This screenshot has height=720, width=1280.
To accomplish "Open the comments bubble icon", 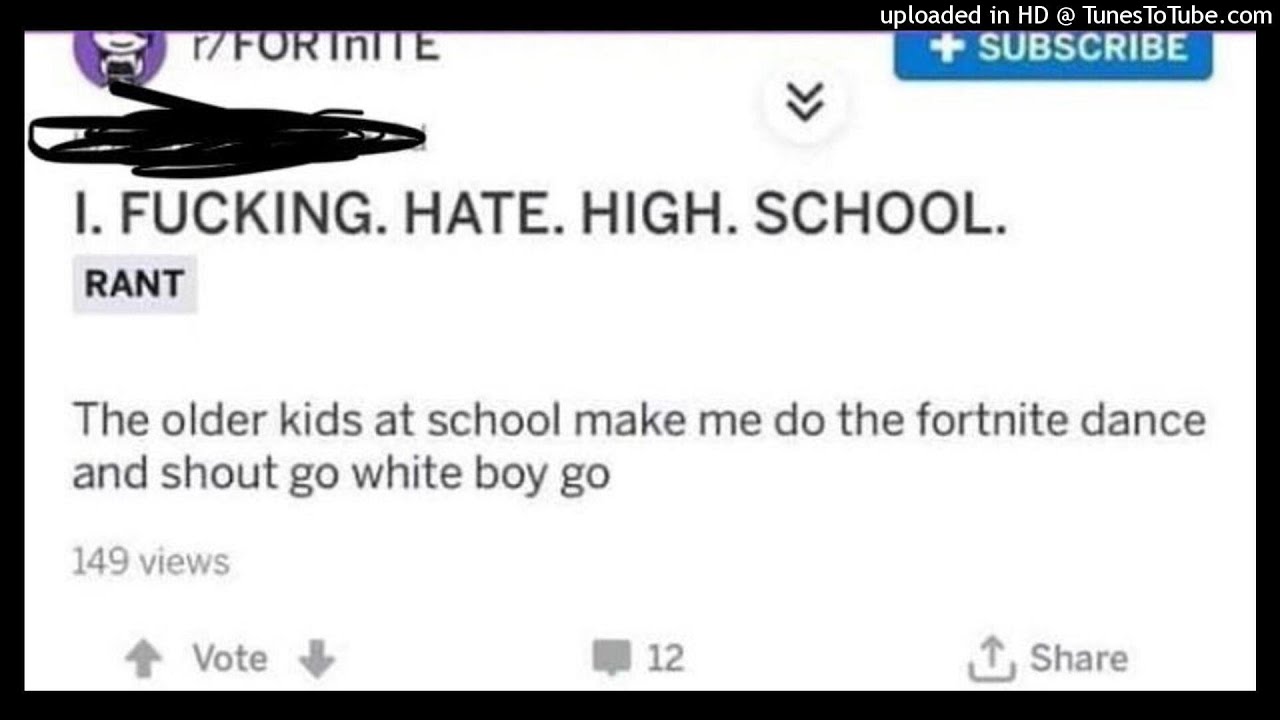I will (x=610, y=659).
